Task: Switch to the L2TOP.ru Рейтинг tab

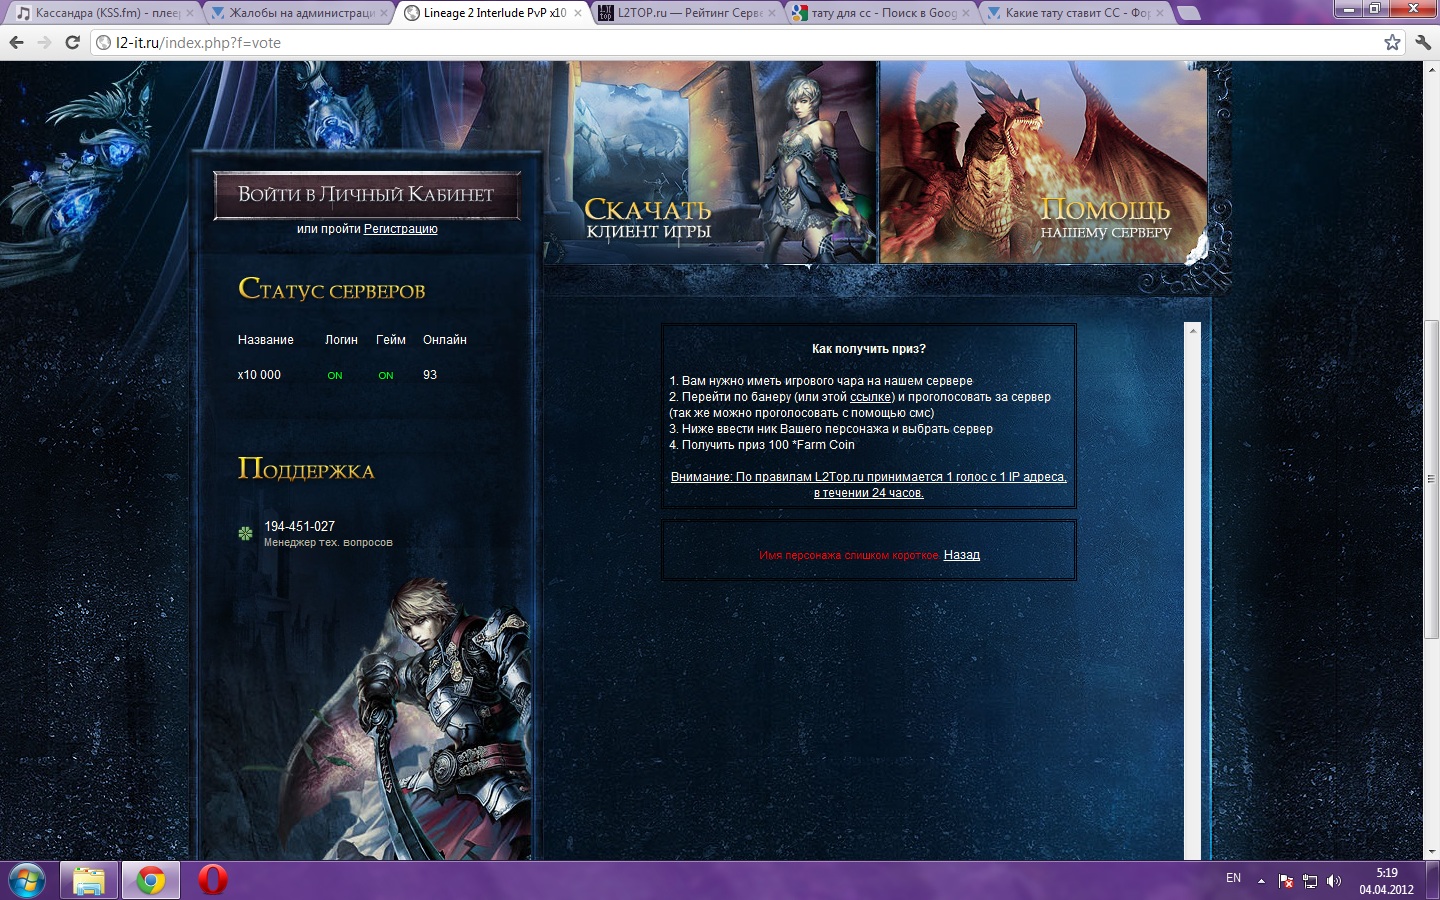Action: 688,13
